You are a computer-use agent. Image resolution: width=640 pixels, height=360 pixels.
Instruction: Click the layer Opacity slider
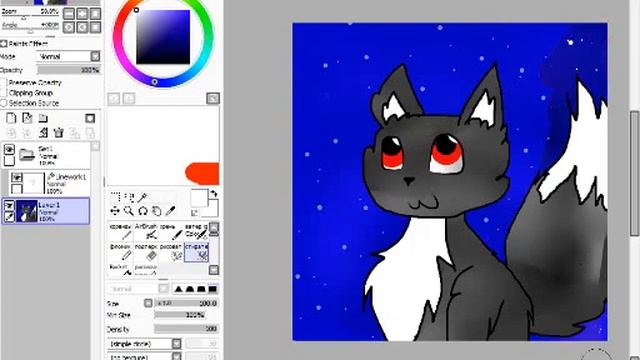69,70
